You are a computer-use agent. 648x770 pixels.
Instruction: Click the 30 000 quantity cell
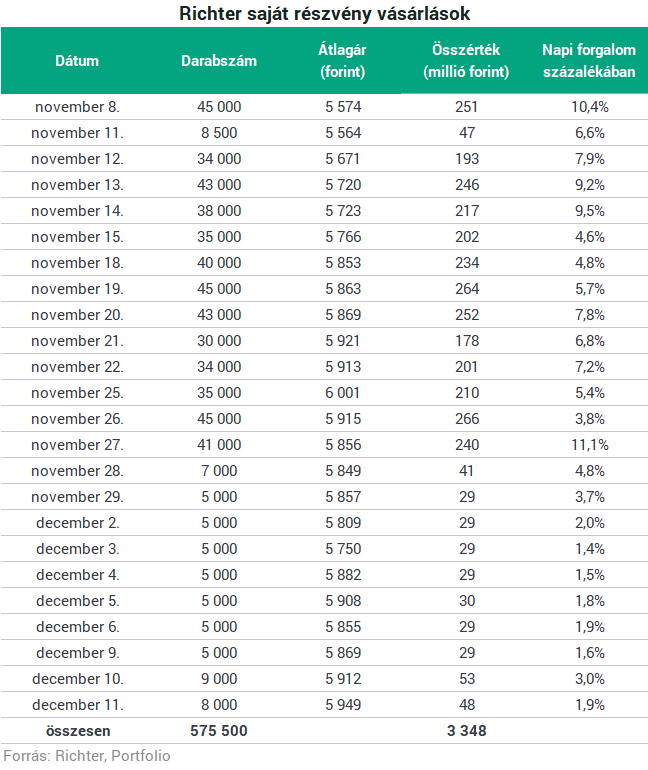[219, 341]
